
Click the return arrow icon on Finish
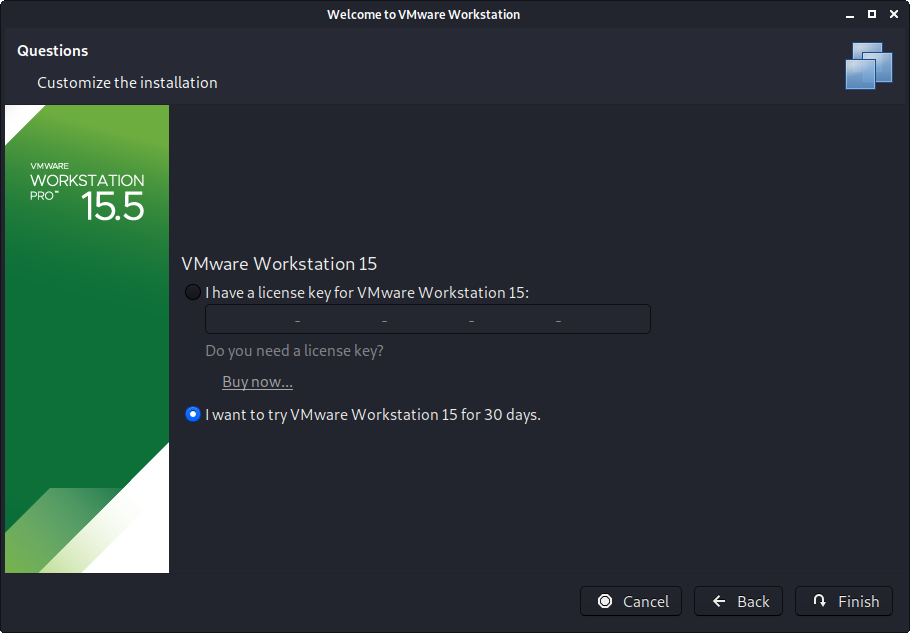click(x=820, y=601)
